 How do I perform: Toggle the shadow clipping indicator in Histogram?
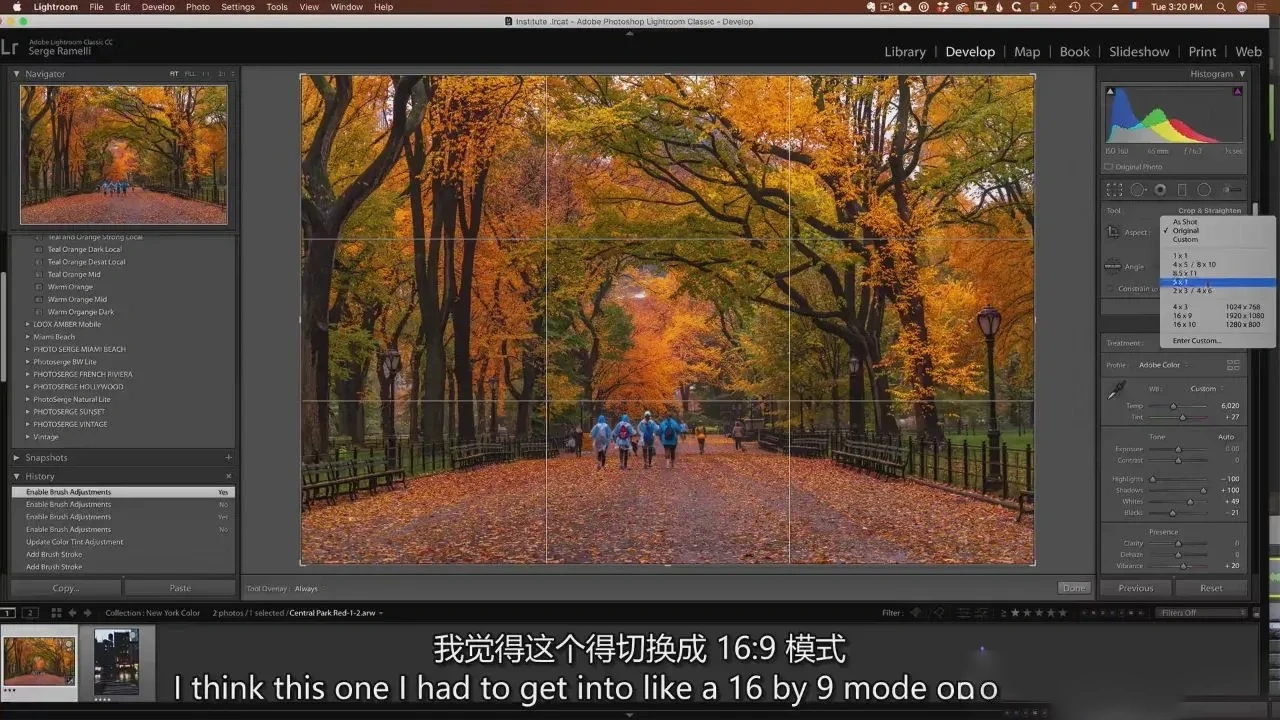[x=1109, y=91]
